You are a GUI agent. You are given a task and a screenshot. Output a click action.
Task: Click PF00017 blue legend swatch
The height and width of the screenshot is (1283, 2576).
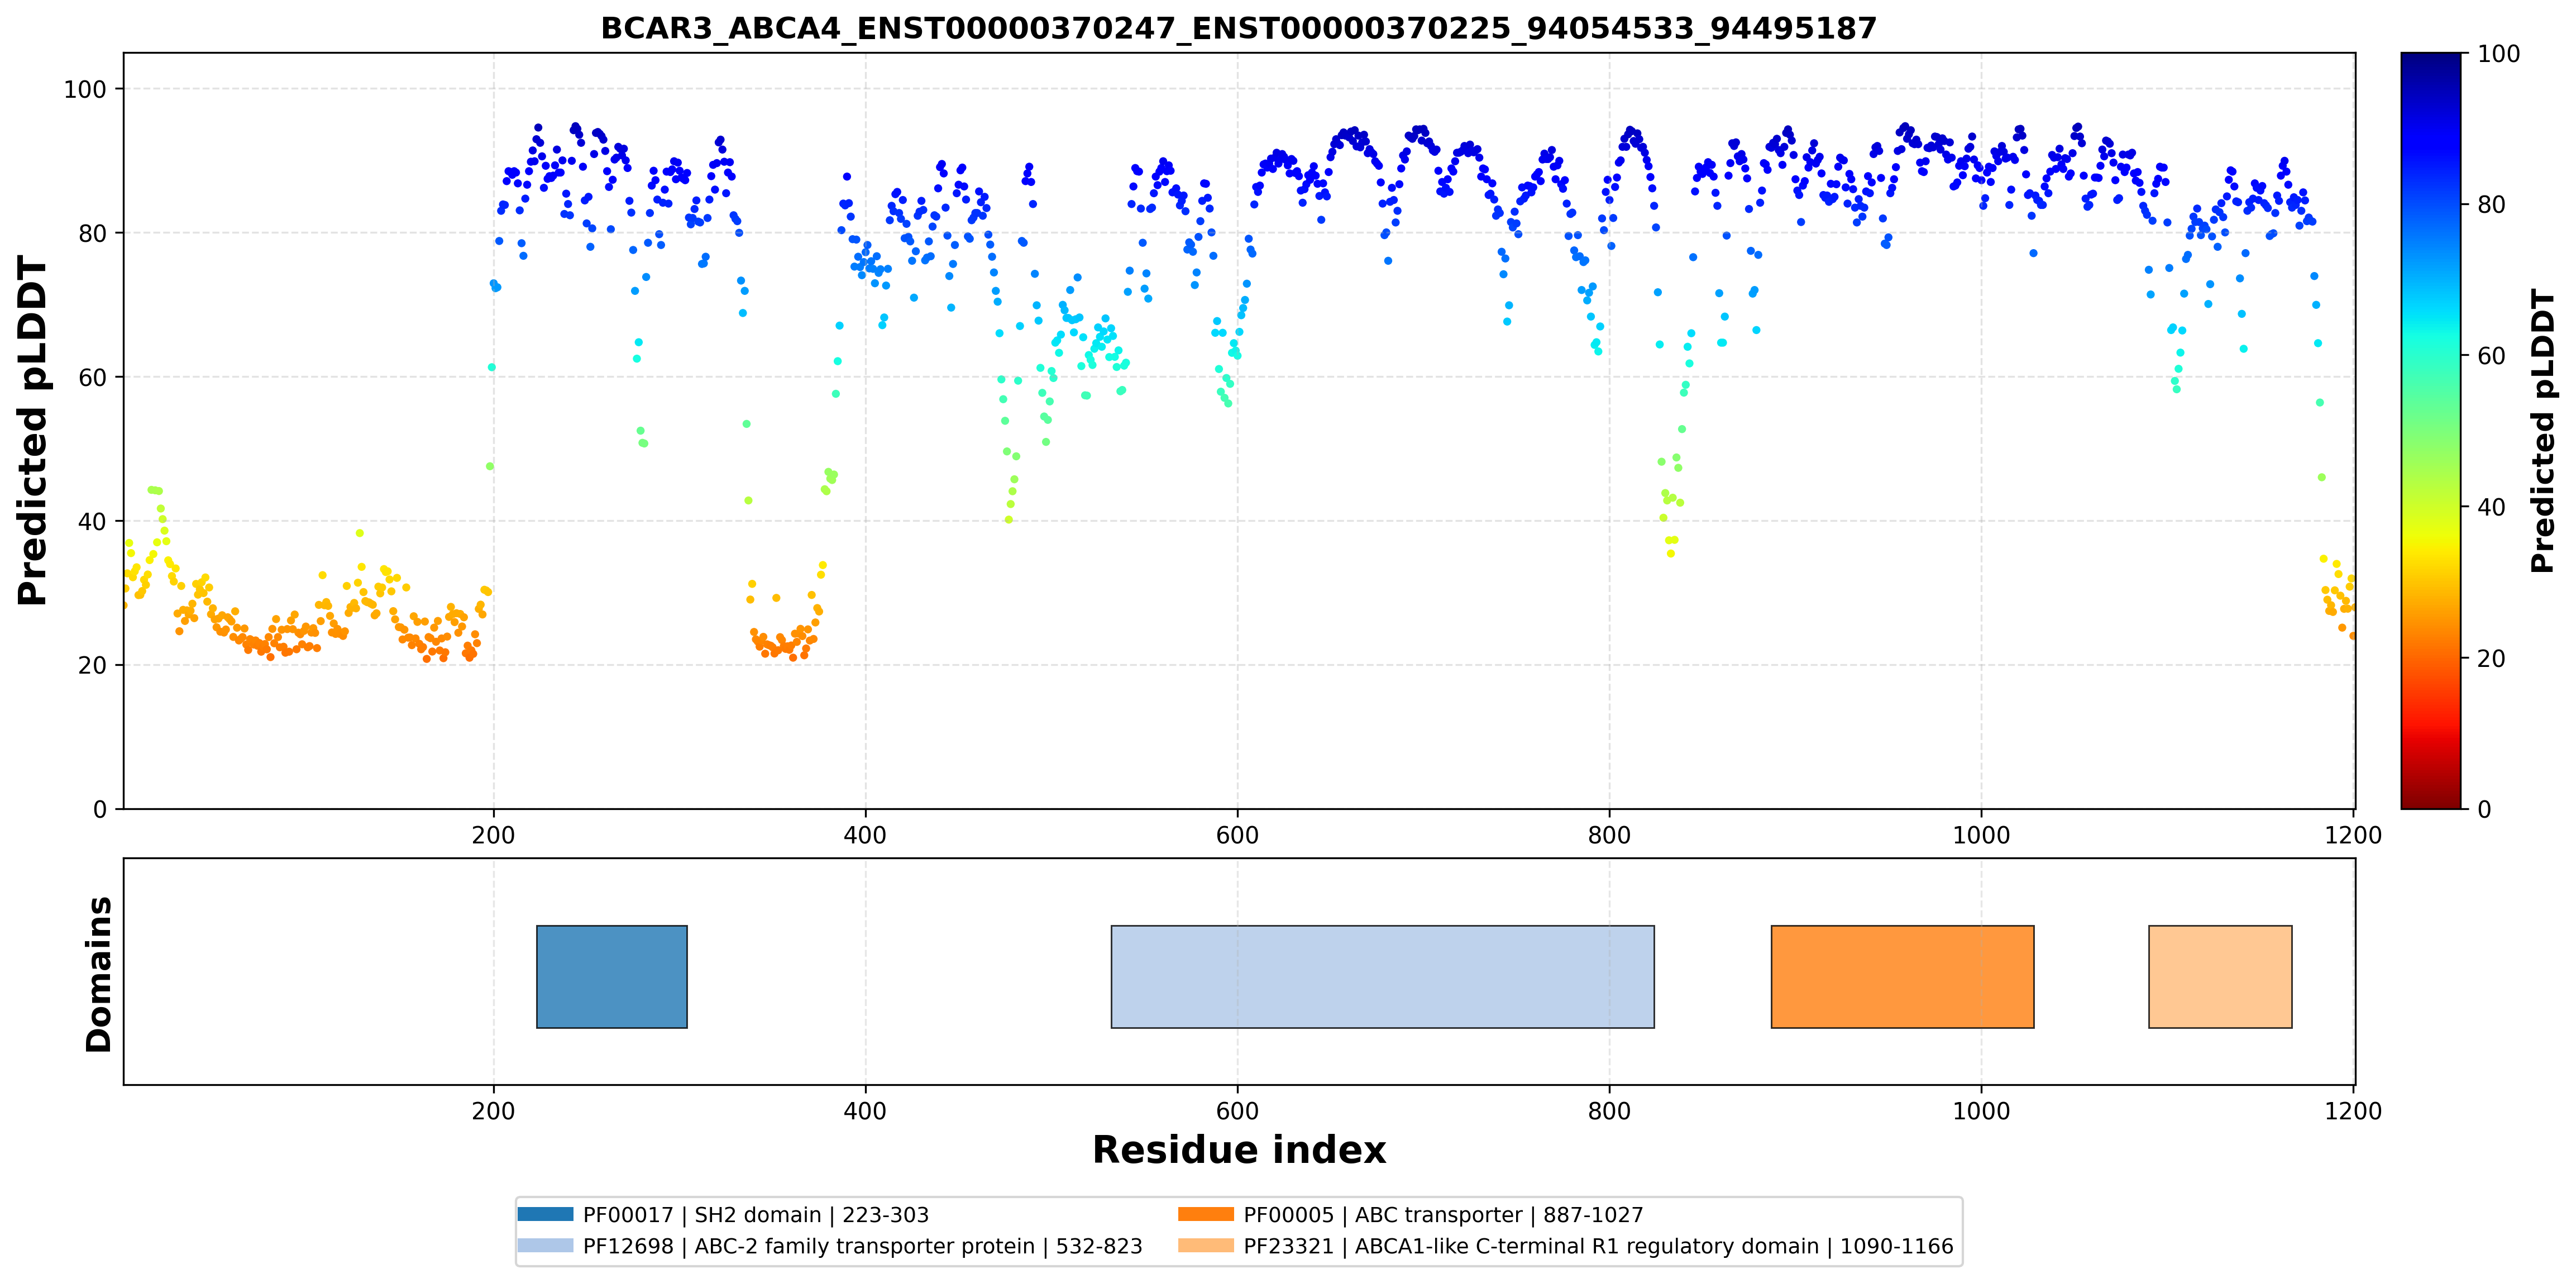[x=546, y=1214]
